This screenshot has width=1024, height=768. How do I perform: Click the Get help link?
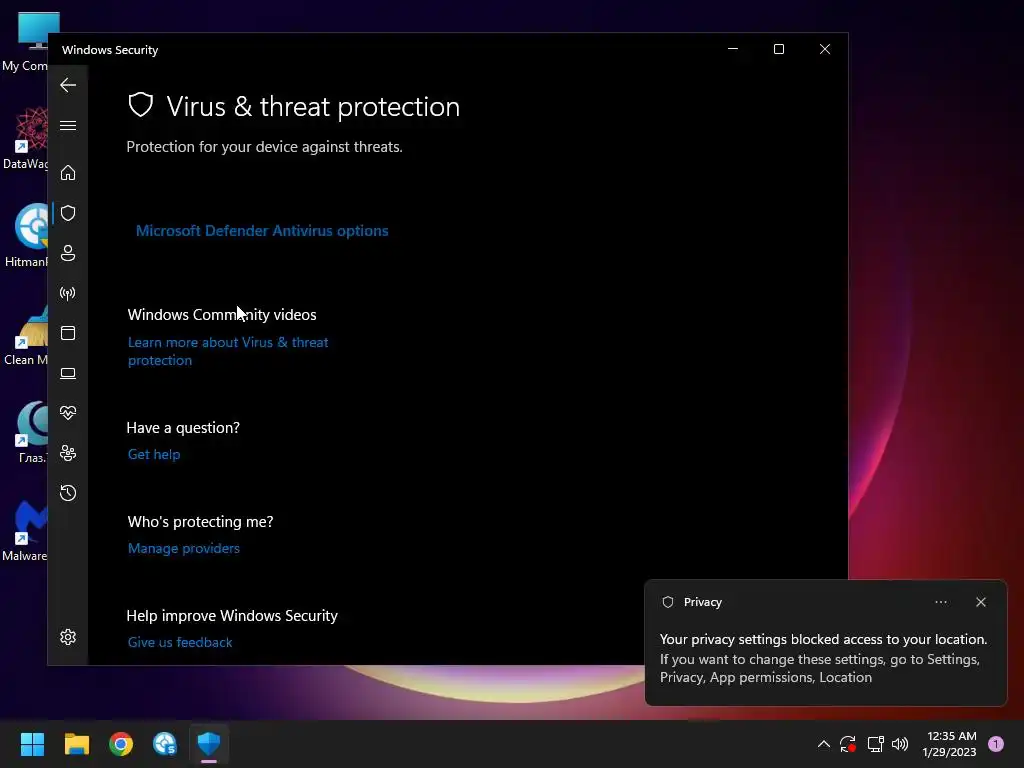pyautogui.click(x=154, y=455)
